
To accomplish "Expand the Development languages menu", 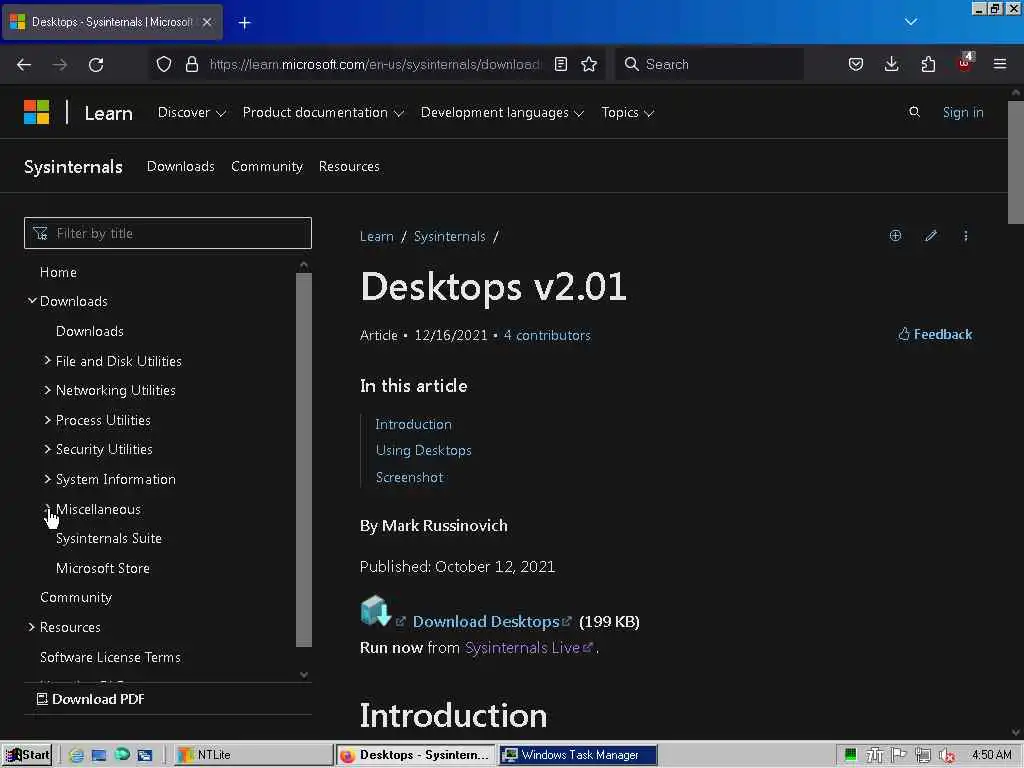I will [x=502, y=113].
